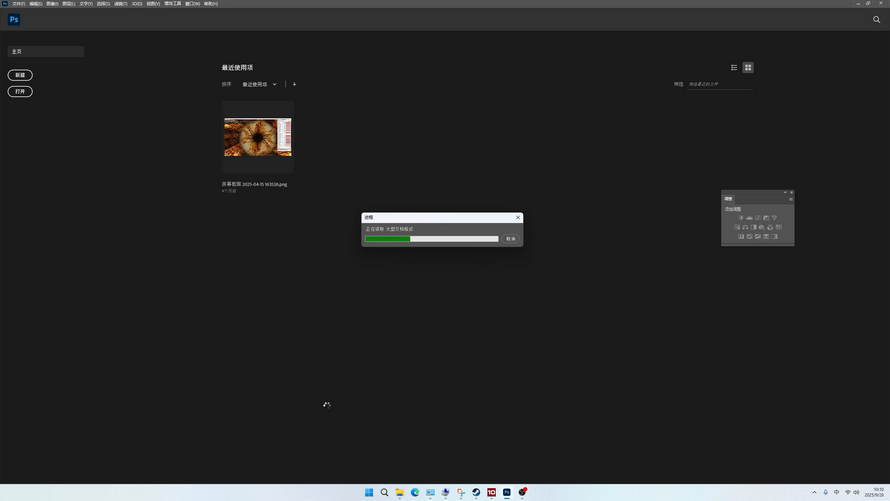Open the 文件(F) menu

[18, 4]
